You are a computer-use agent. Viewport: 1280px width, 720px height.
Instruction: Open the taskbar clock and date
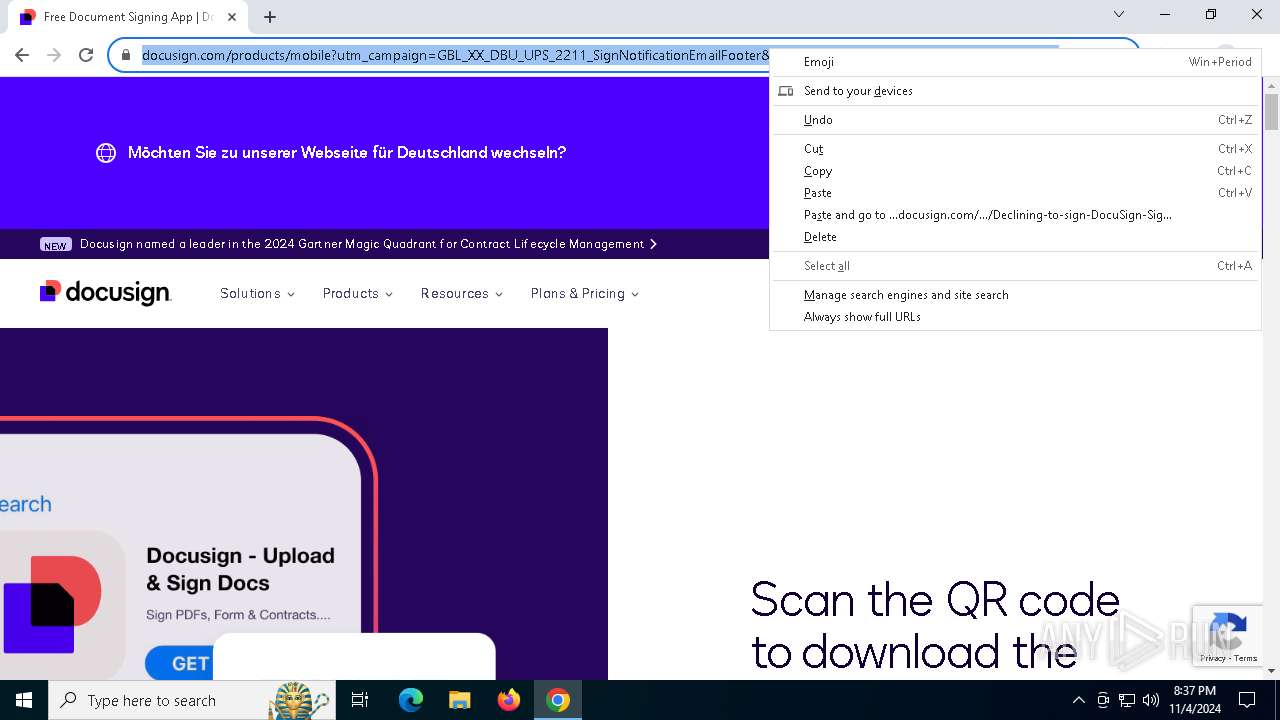[1195, 700]
